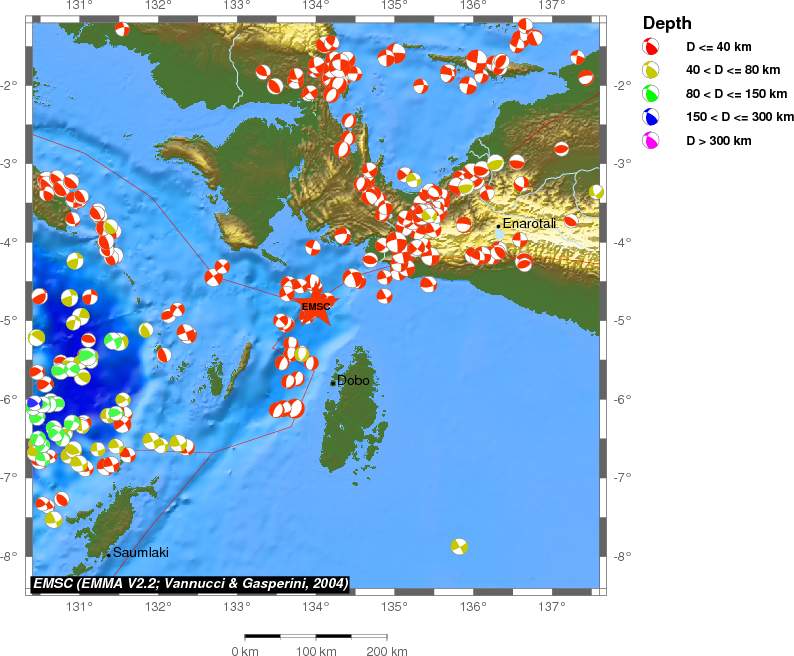Choose the magenta D > 300 km legend symbol
The image size is (794, 656).
click(652, 141)
